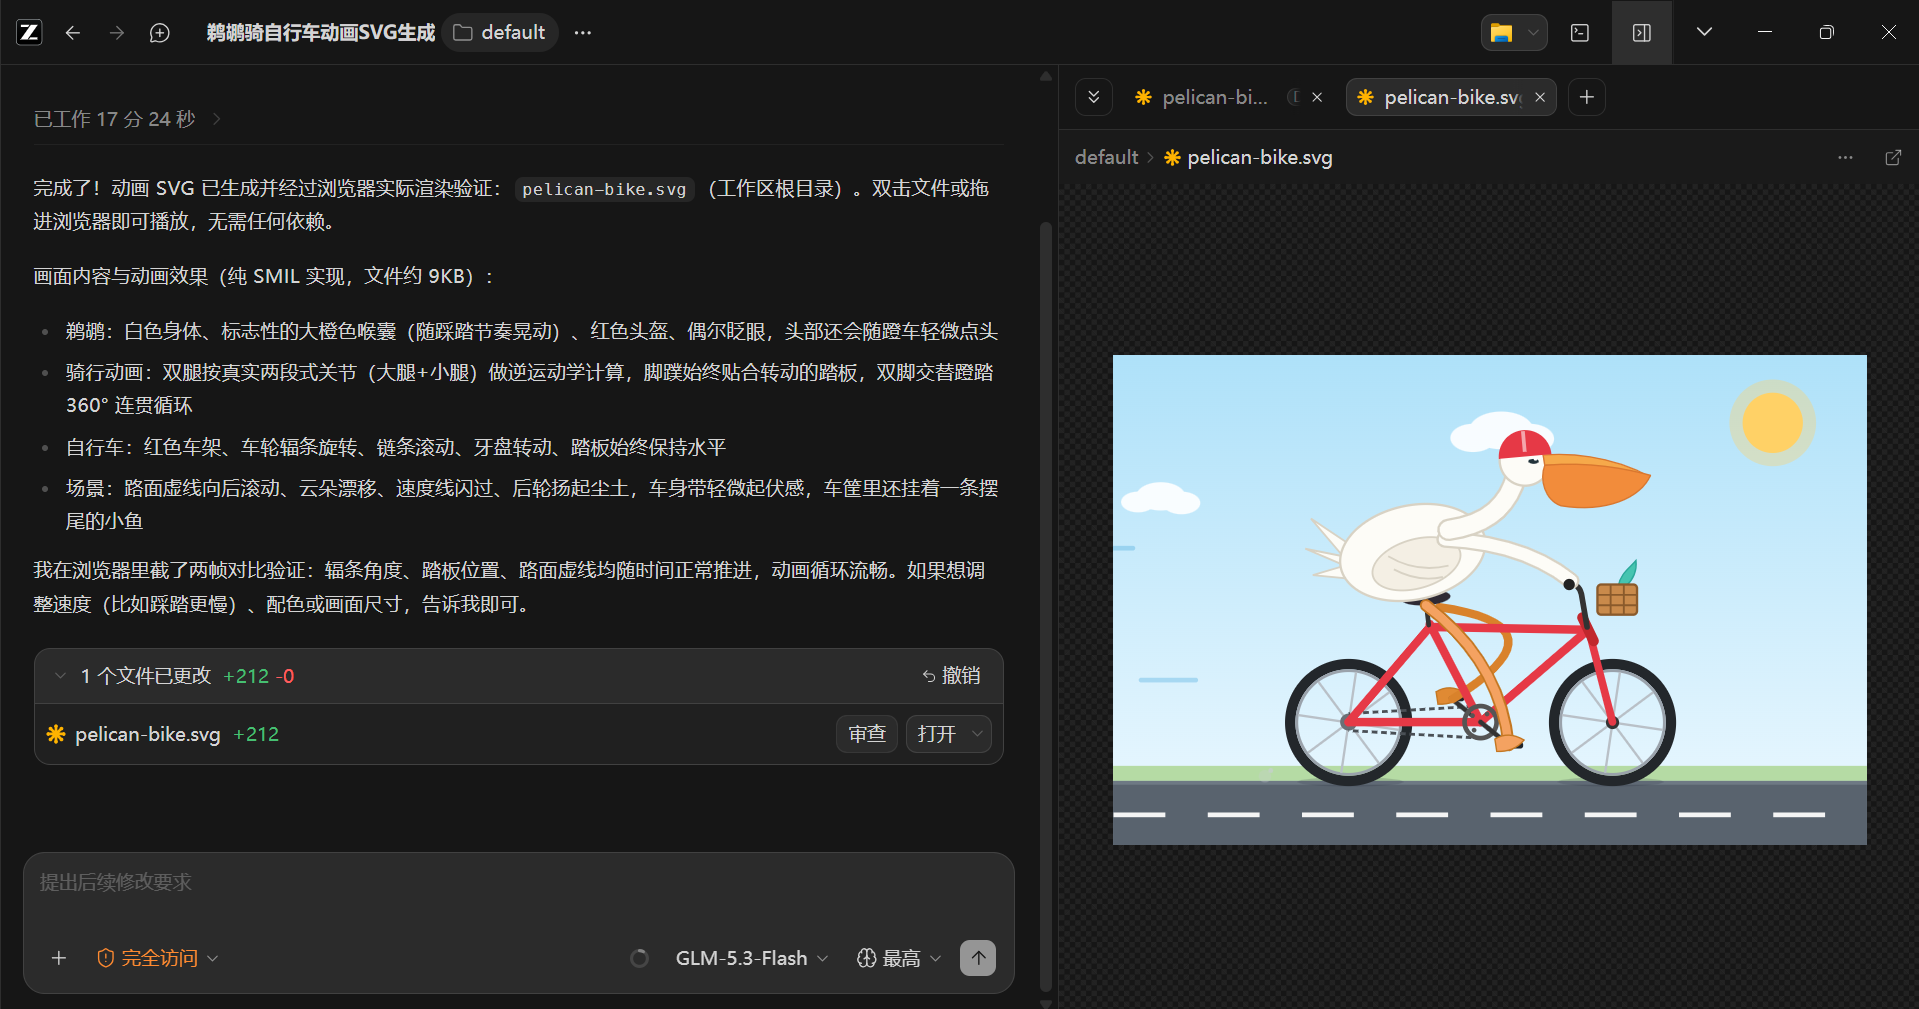Screen dimensions: 1919x1009
Task: Open the preview in an external window
Action: click(x=1893, y=158)
